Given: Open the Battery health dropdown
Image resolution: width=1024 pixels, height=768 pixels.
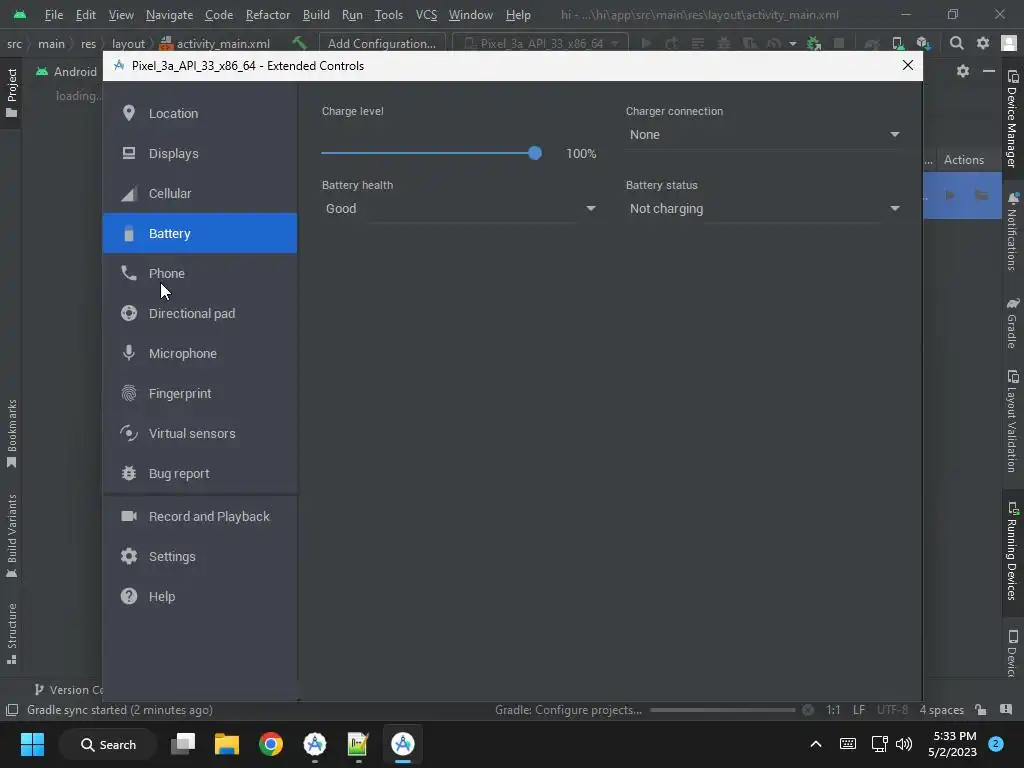Looking at the screenshot, I should pyautogui.click(x=460, y=208).
